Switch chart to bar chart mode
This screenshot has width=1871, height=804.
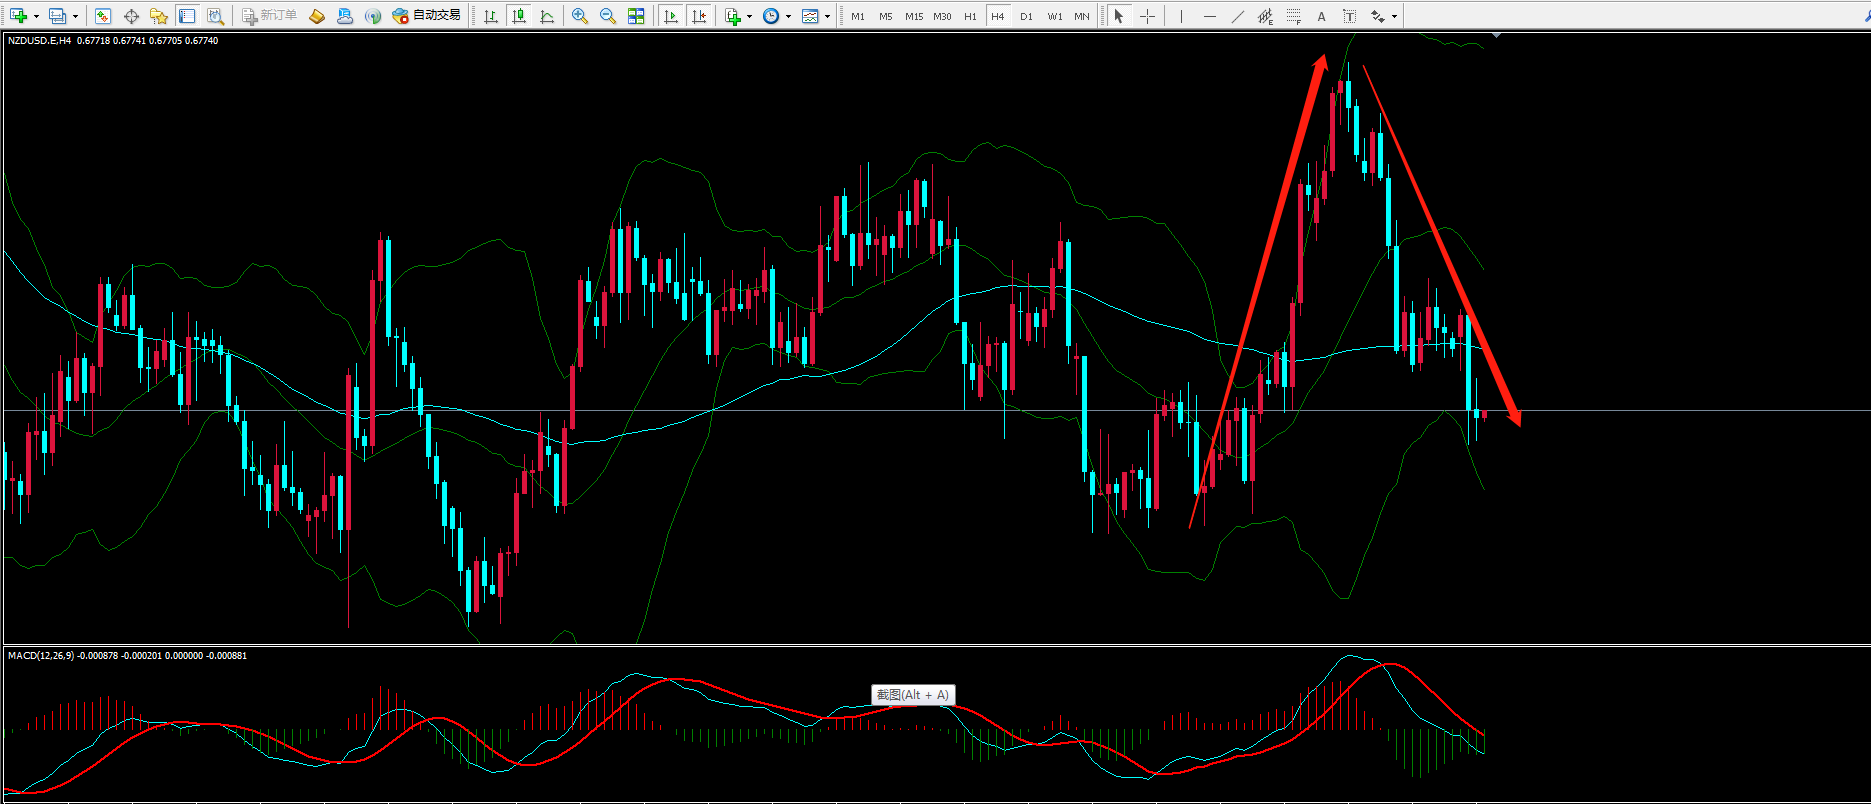tap(490, 16)
